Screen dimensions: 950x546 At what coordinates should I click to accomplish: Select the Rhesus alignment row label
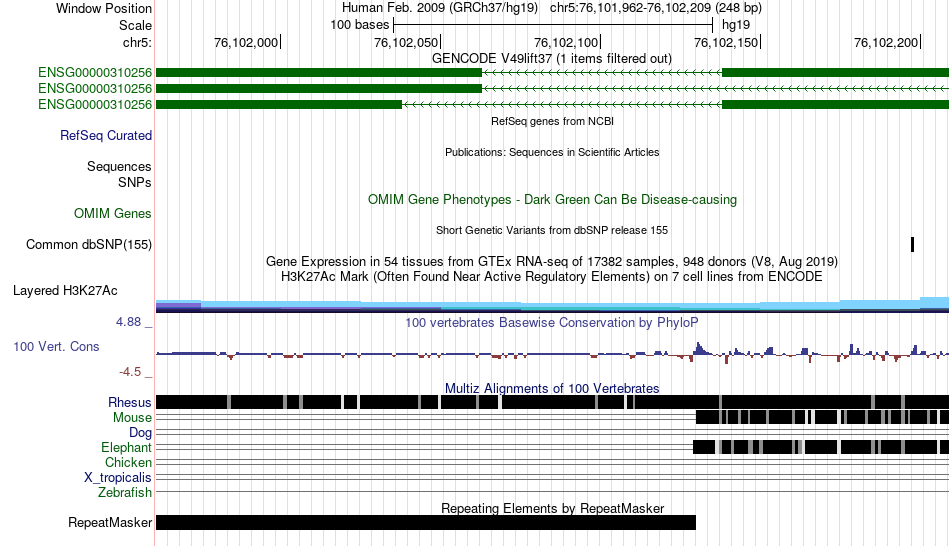tap(130, 402)
